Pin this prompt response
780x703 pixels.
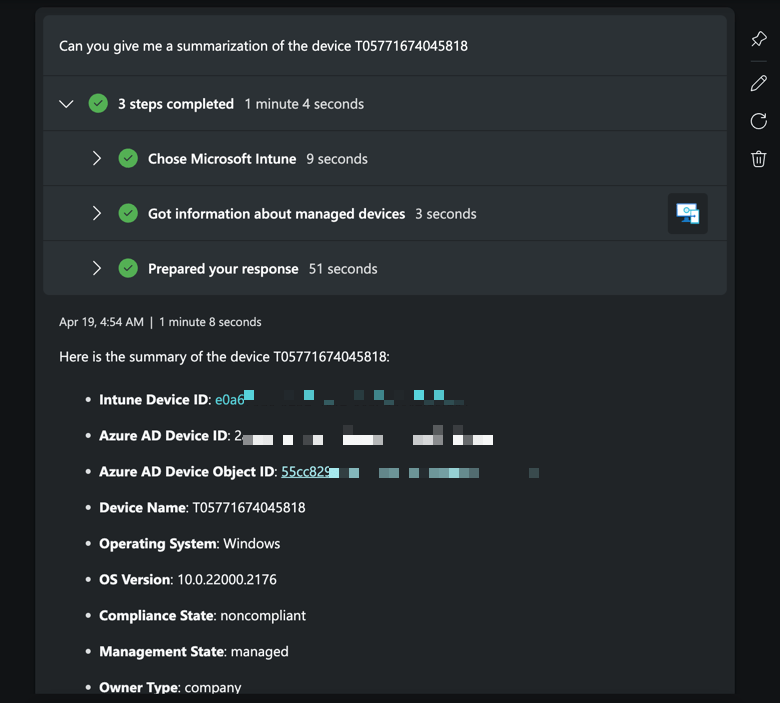coord(758,39)
